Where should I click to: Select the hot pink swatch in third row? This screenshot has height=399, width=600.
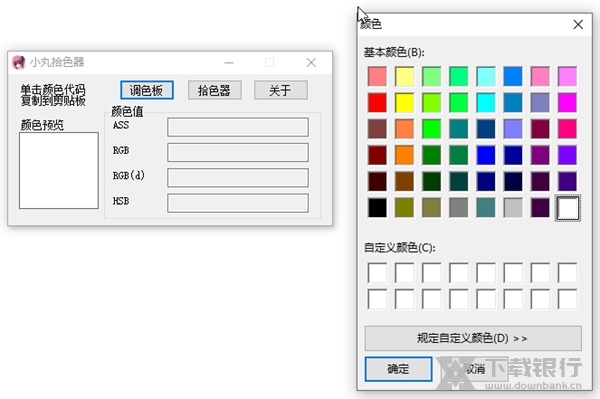pos(567,129)
